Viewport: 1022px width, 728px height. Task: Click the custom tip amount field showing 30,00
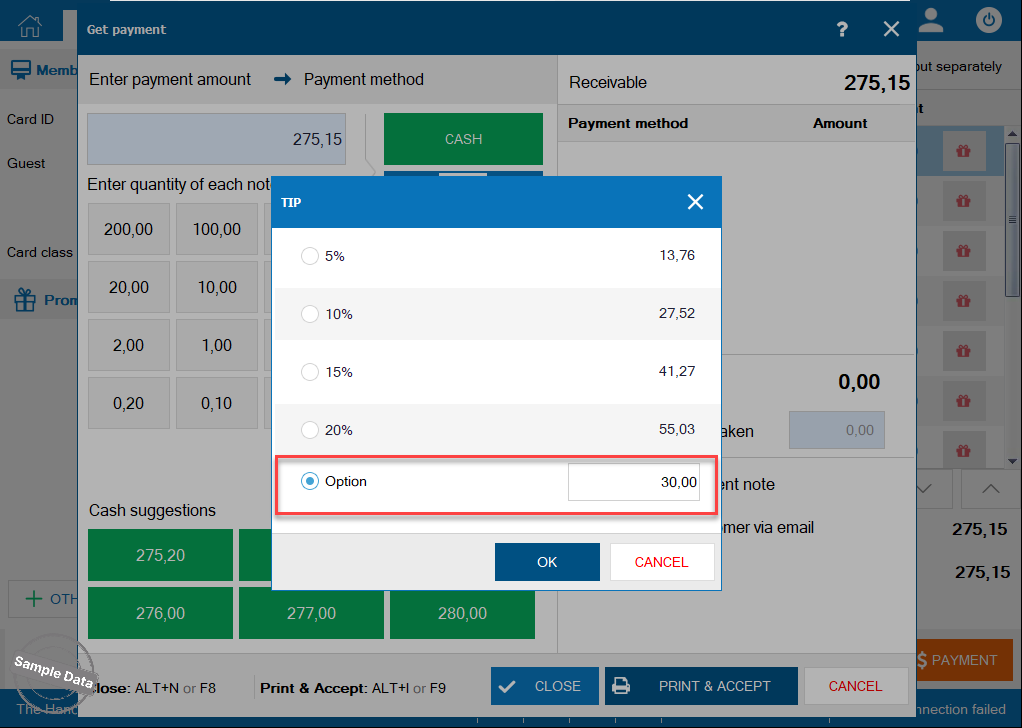pos(634,482)
